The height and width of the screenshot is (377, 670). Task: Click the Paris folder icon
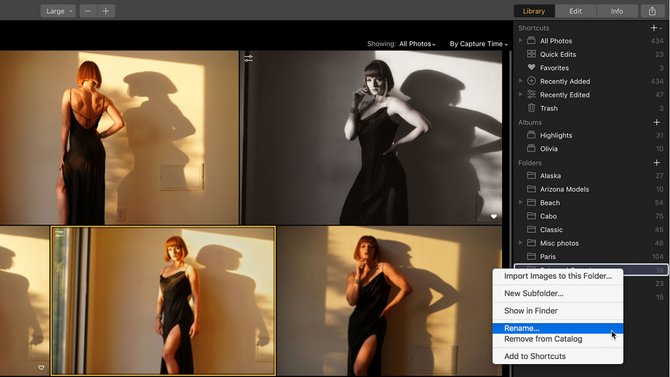[531, 256]
